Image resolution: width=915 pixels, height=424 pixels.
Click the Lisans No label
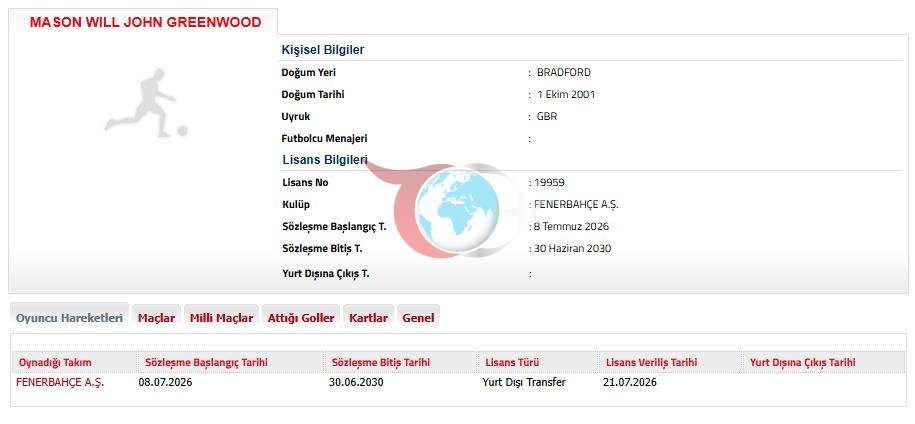click(x=305, y=183)
